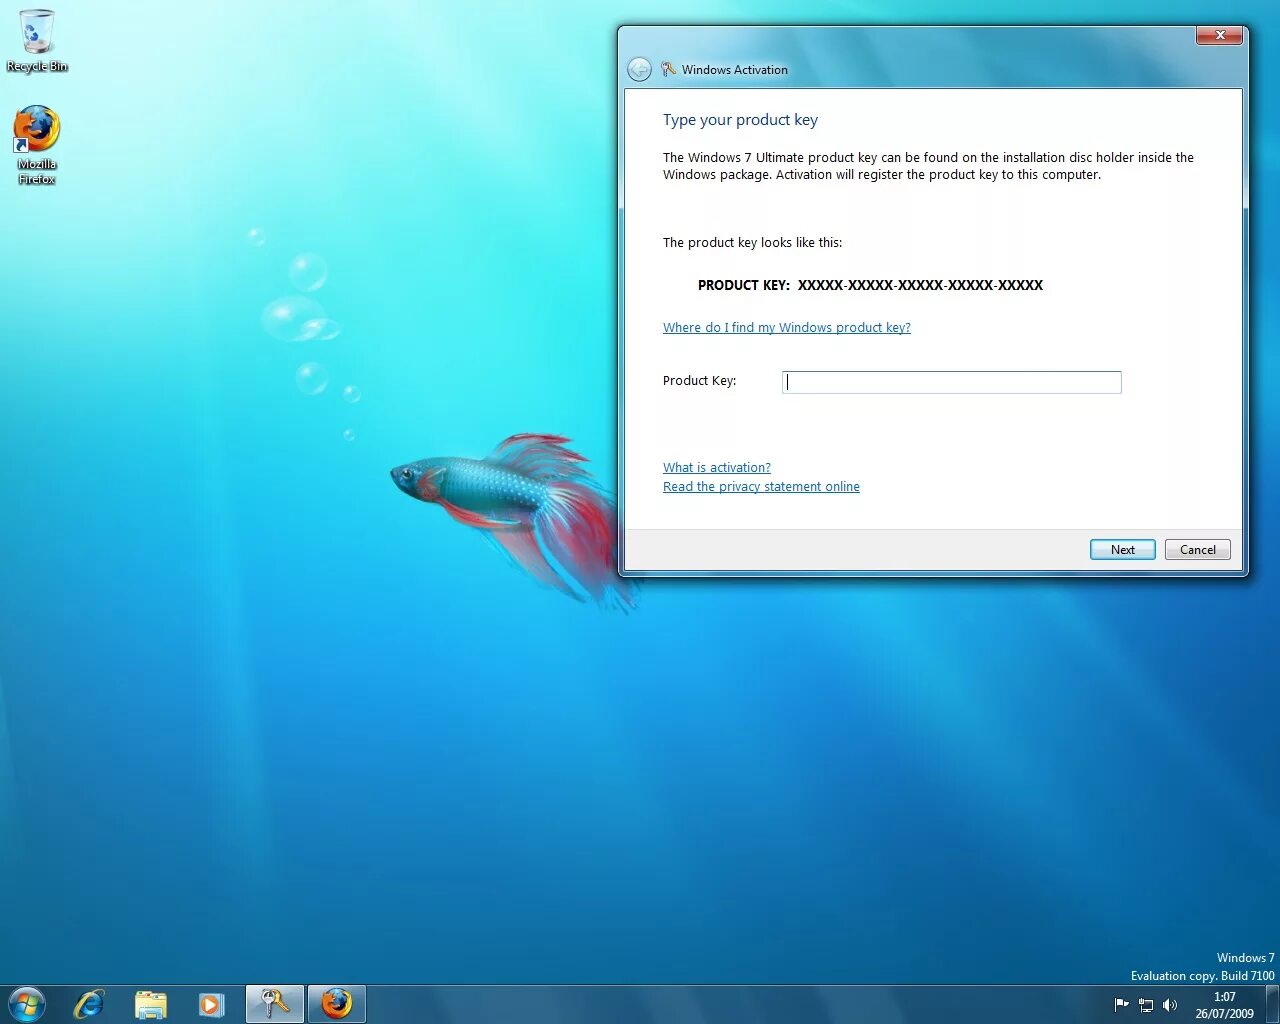
Task: Click the 'Windows Activation' title text
Action: (735, 69)
